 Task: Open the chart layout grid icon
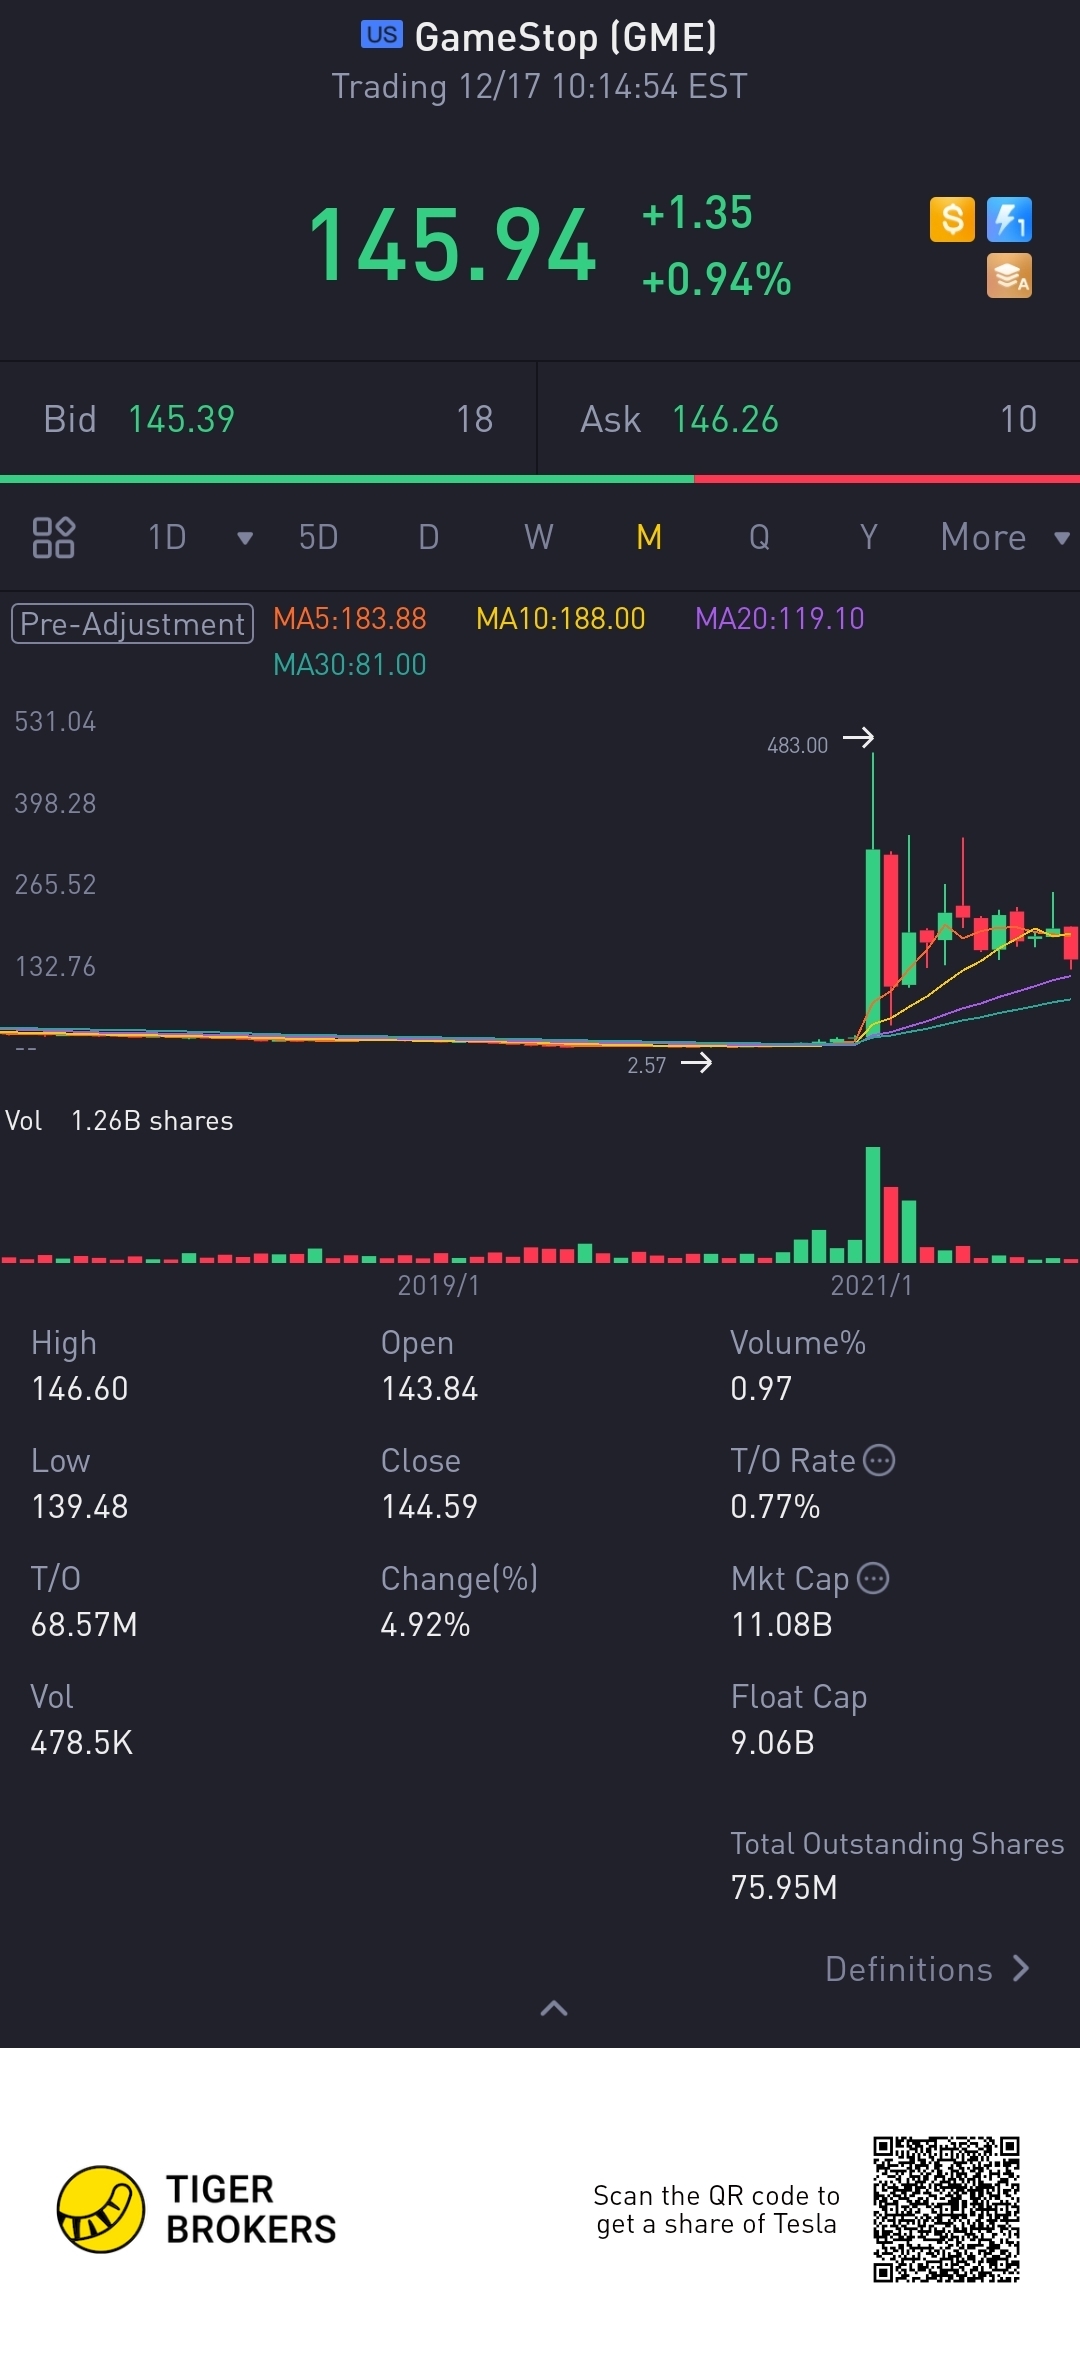pyautogui.click(x=54, y=537)
